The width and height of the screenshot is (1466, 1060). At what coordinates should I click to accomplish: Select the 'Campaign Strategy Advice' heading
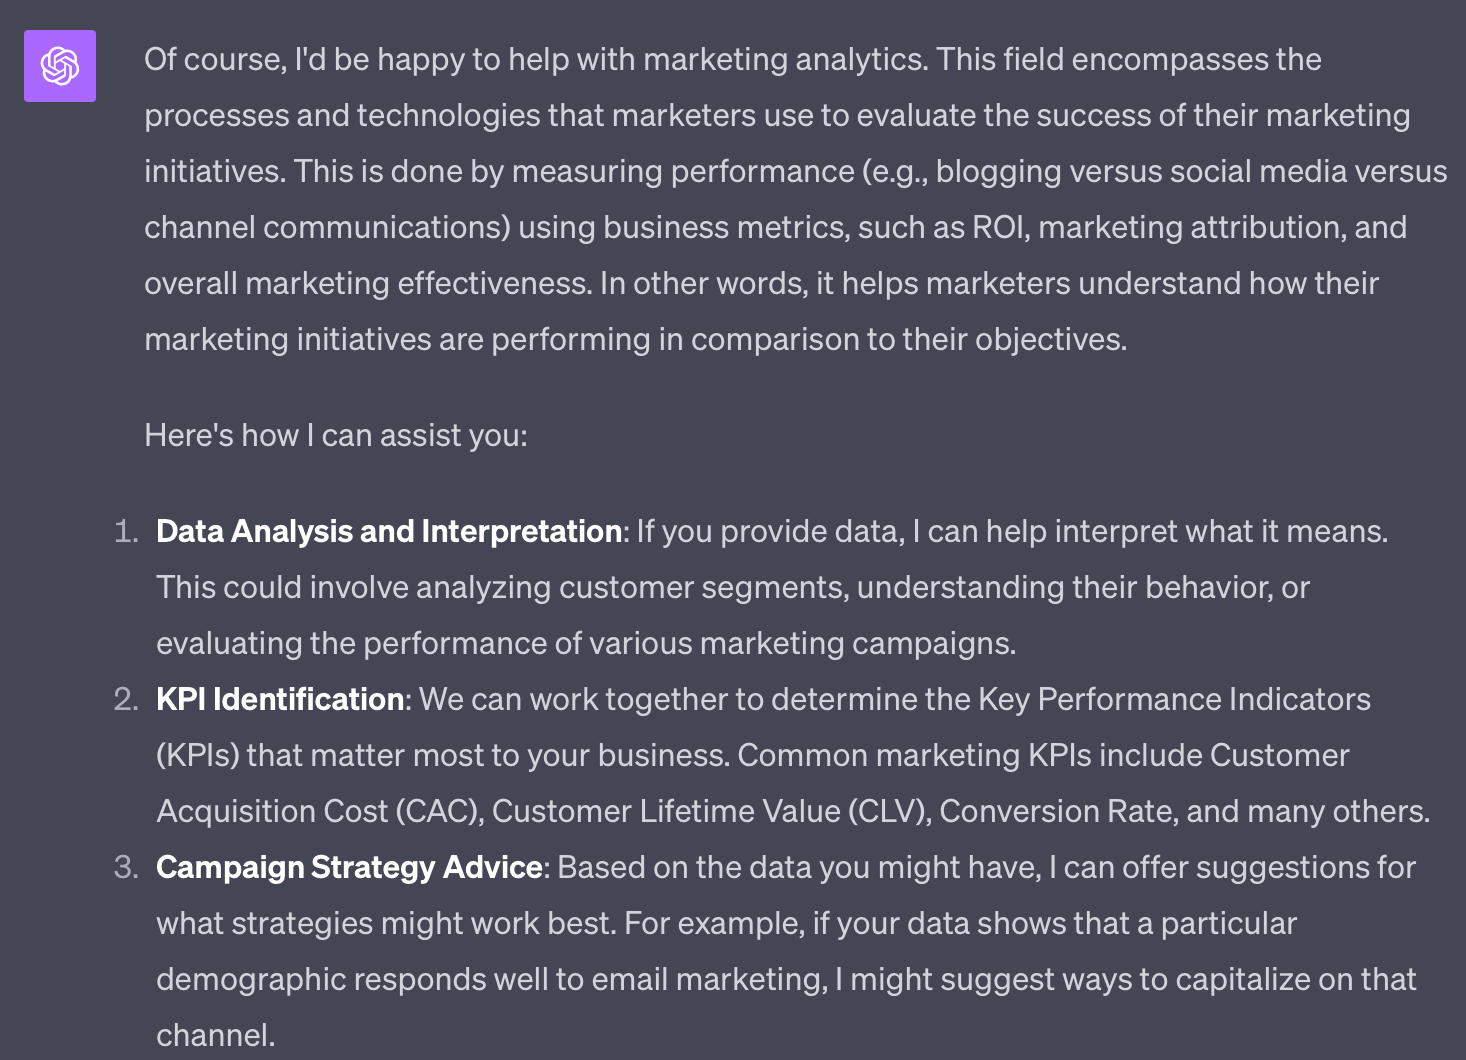[x=348, y=867]
